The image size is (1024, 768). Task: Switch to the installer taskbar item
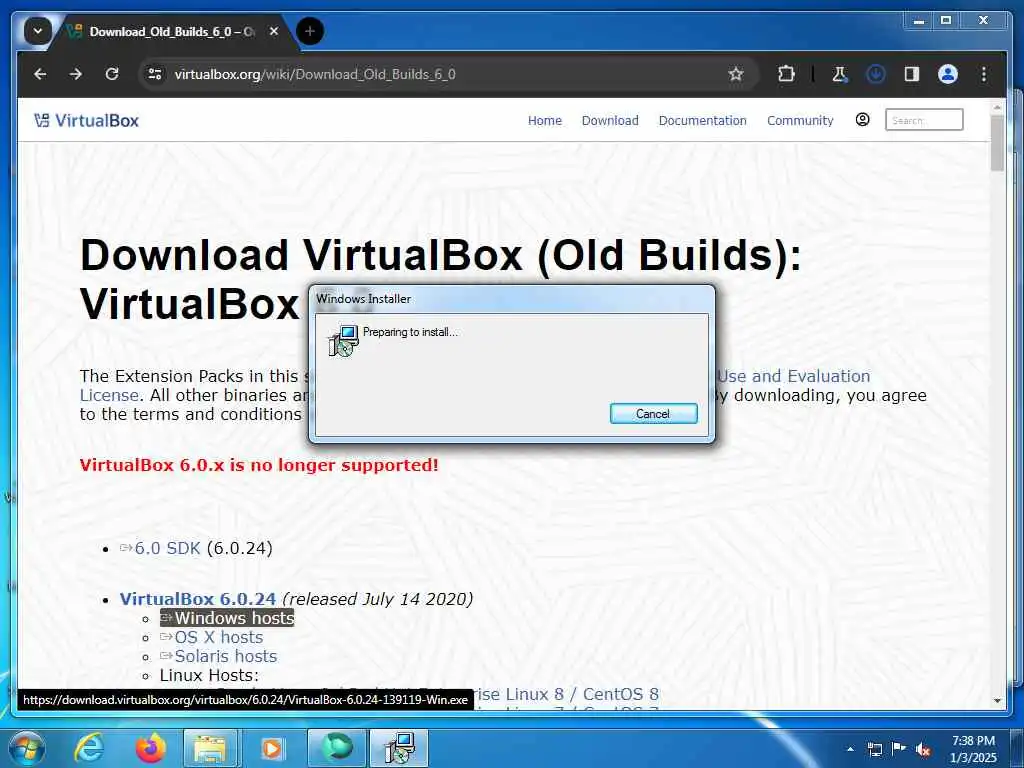coord(399,748)
